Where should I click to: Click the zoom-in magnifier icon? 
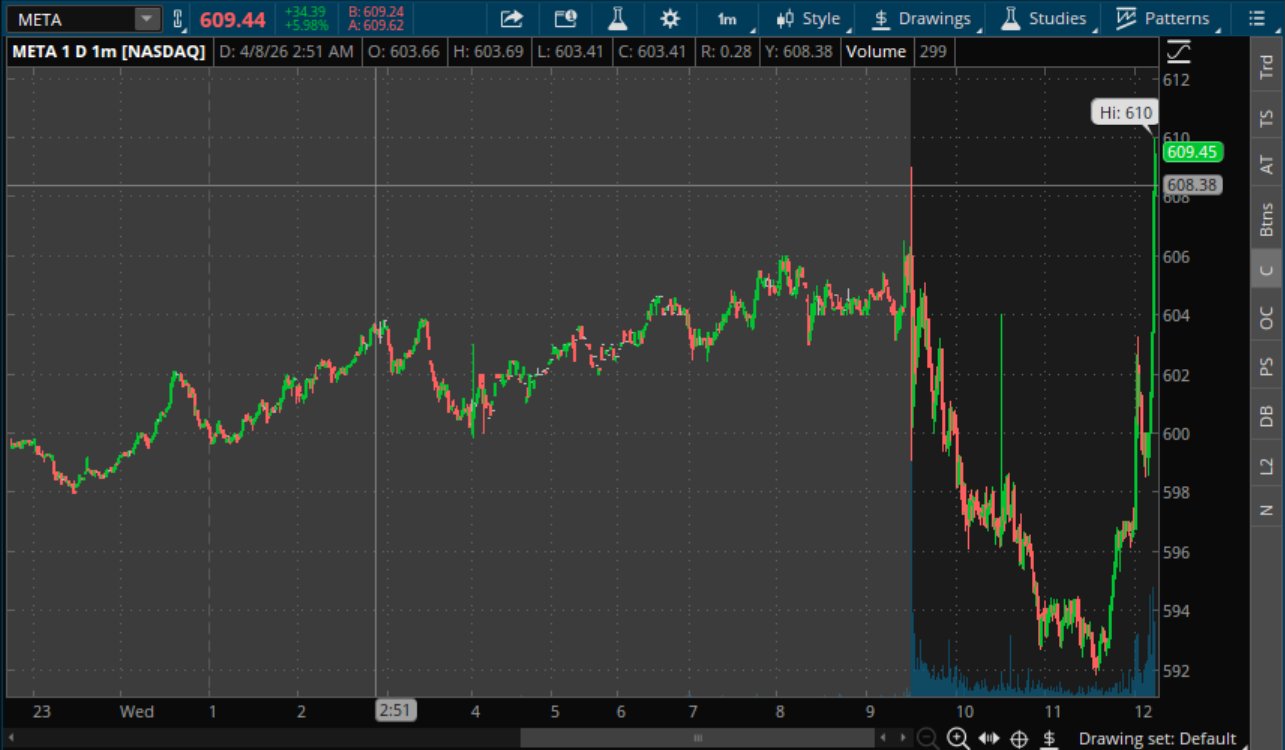(958, 739)
